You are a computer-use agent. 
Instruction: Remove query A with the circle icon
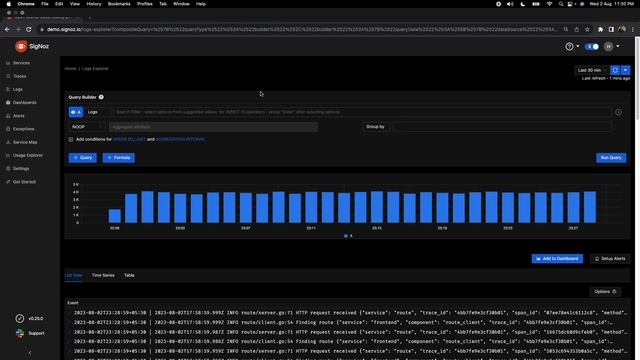coord(618,112)
